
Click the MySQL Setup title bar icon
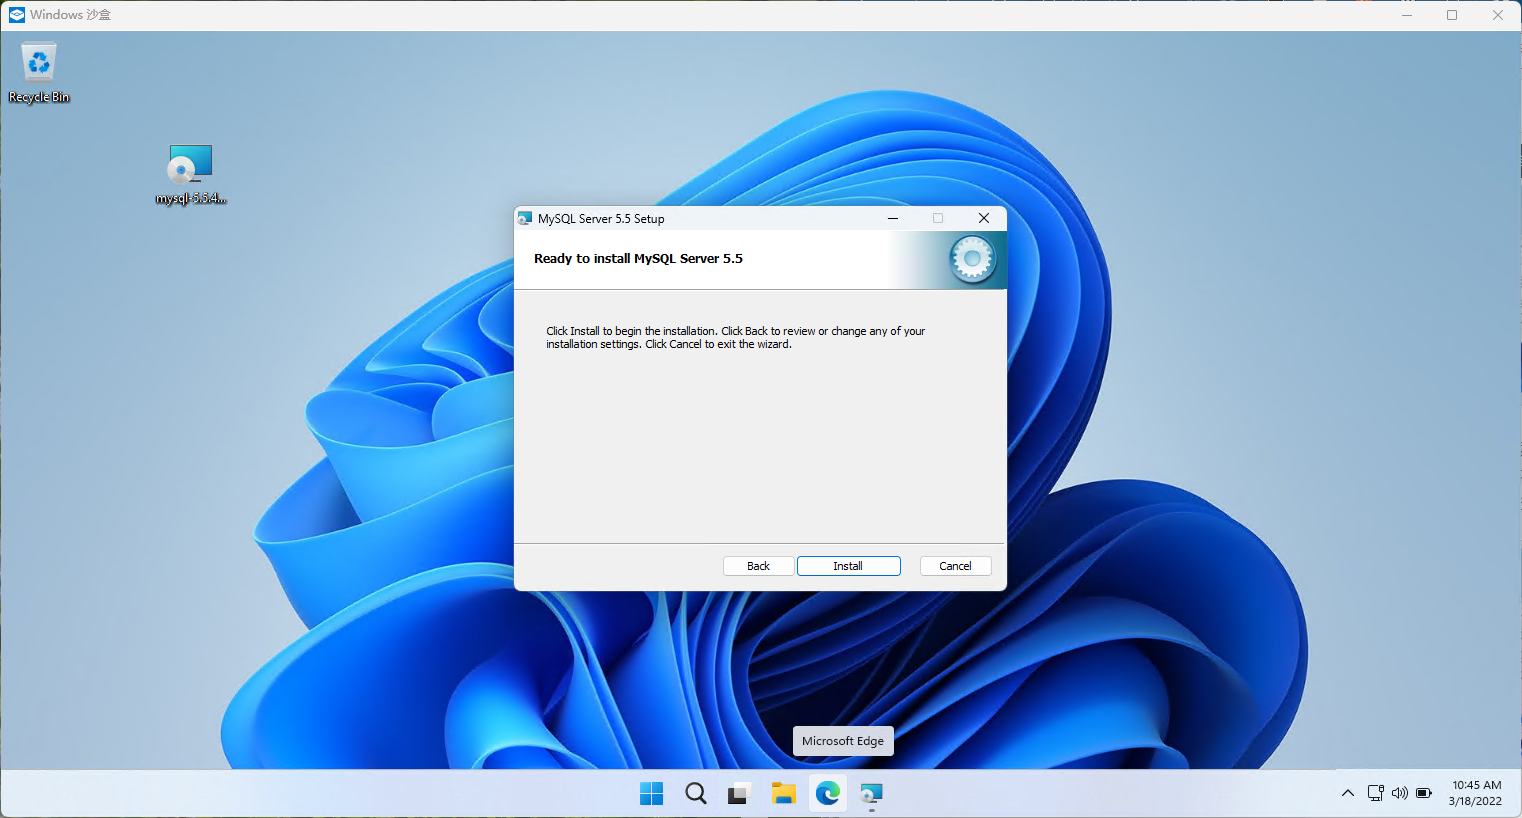525,219
